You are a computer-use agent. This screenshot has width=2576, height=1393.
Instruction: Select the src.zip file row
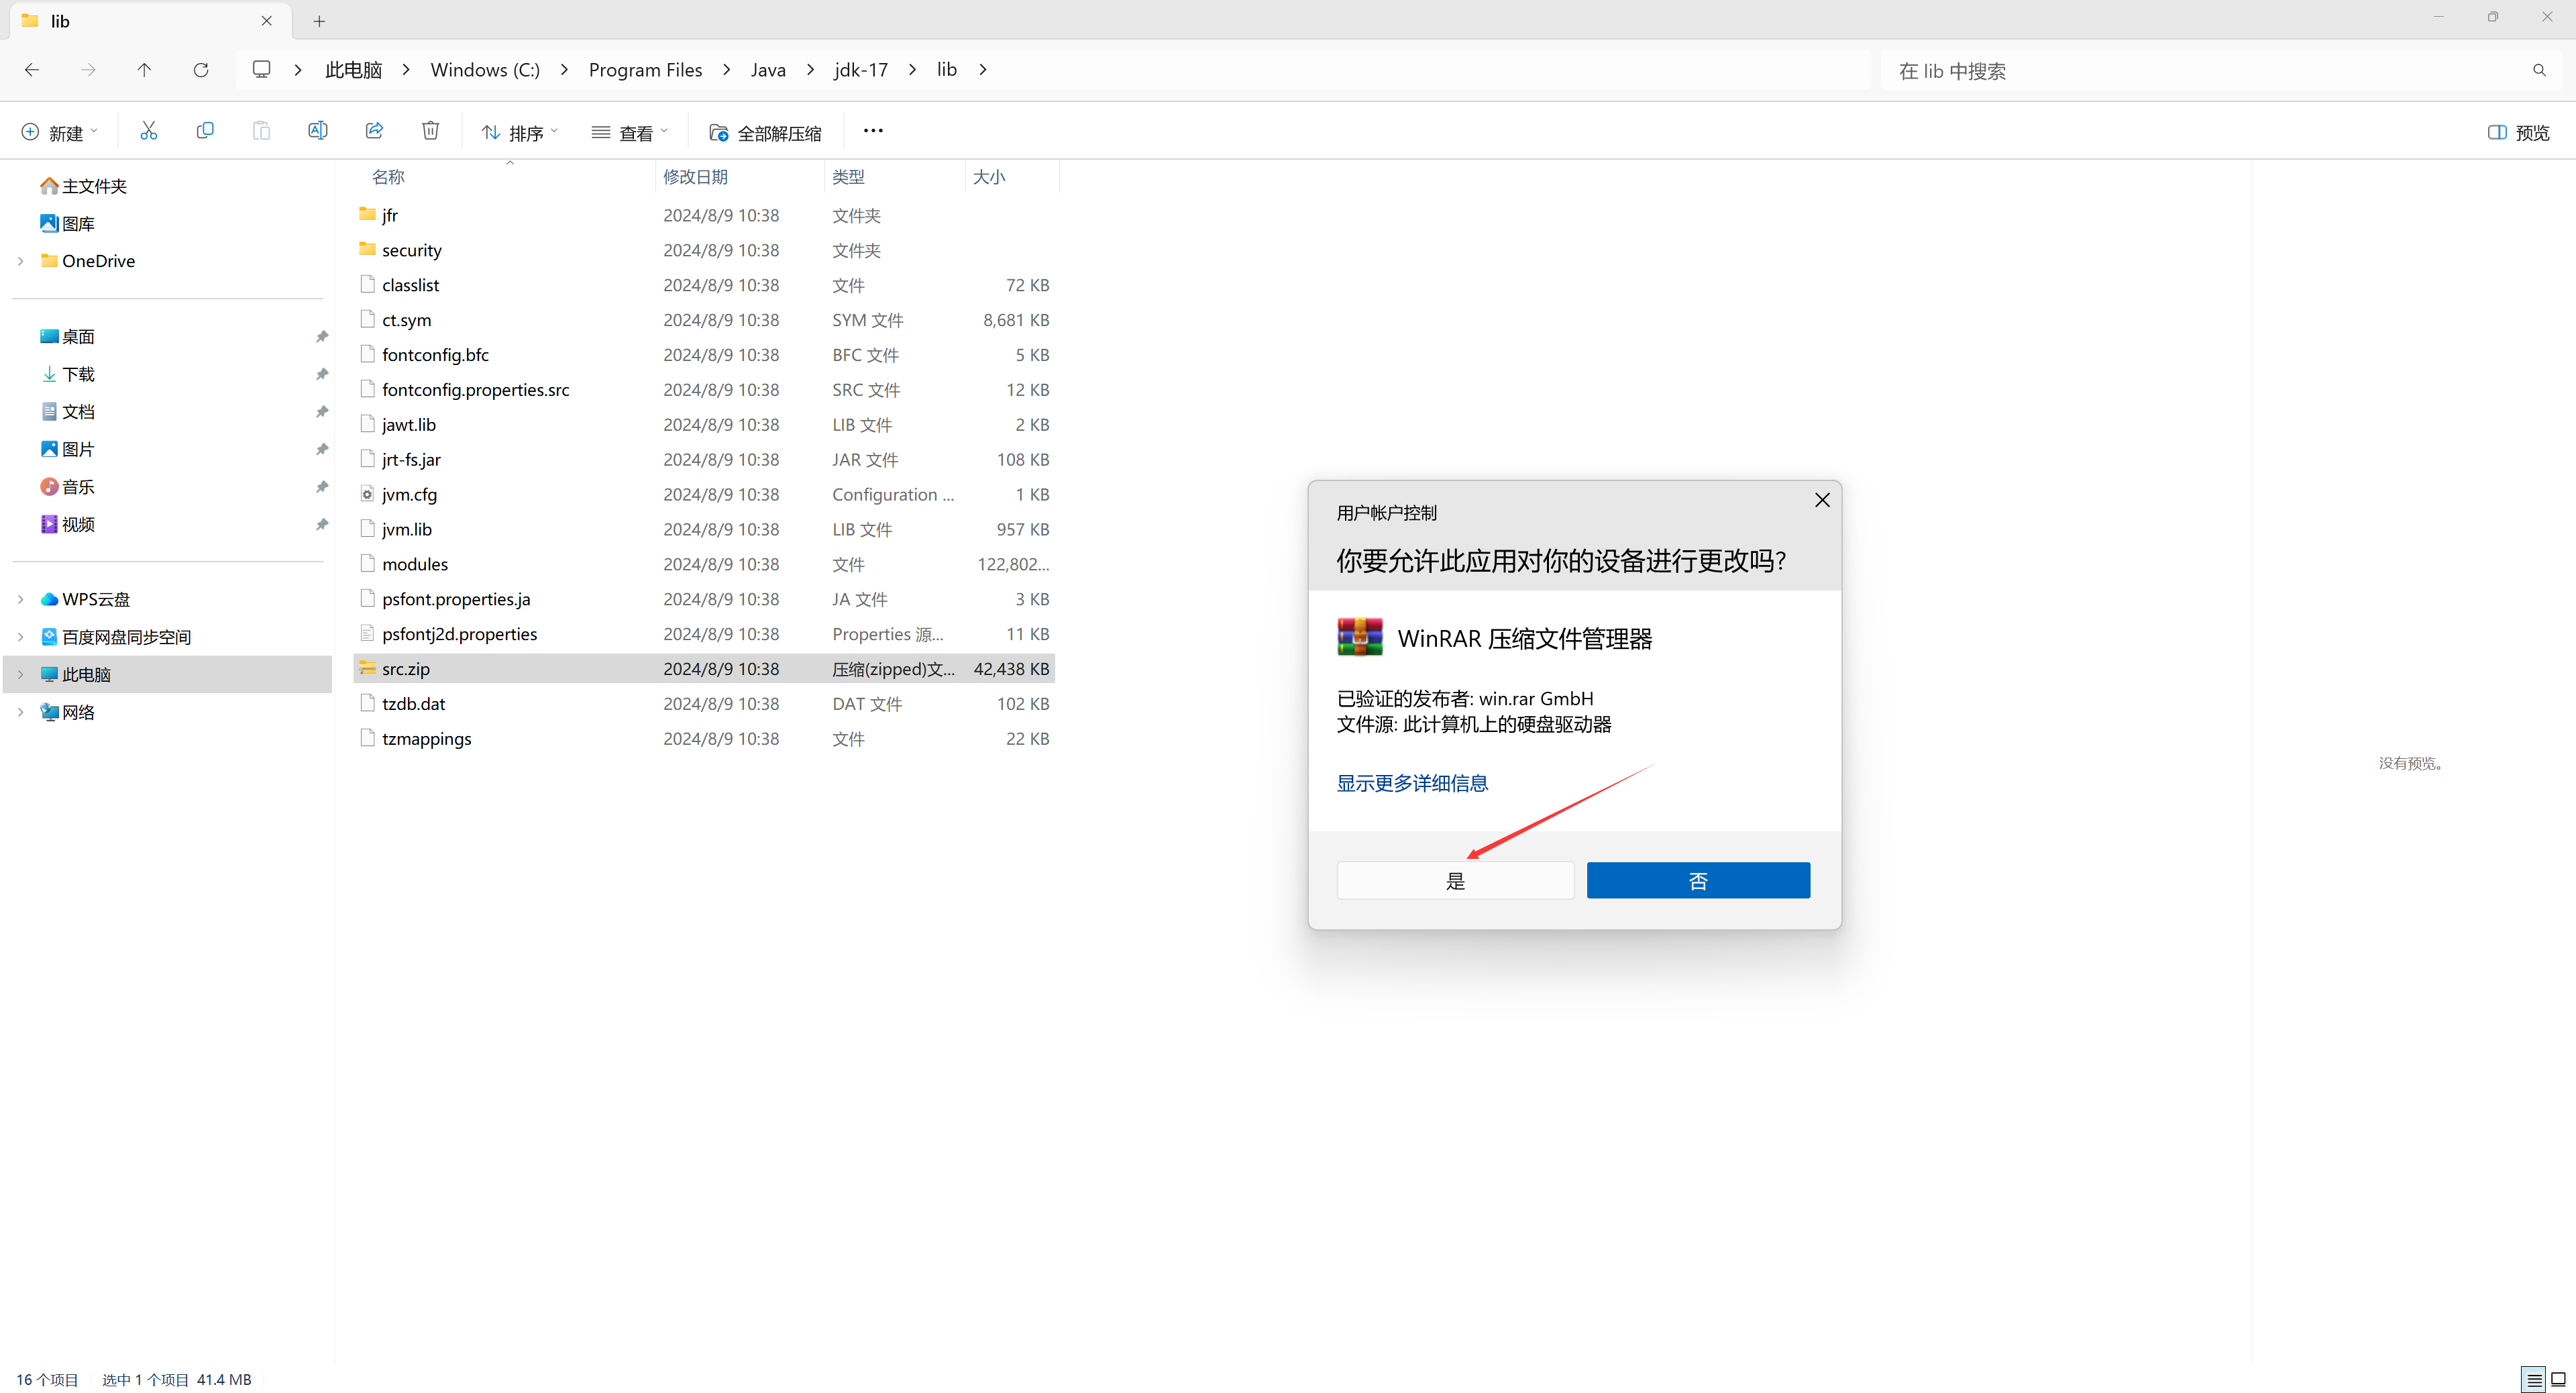tap(406, 669)
